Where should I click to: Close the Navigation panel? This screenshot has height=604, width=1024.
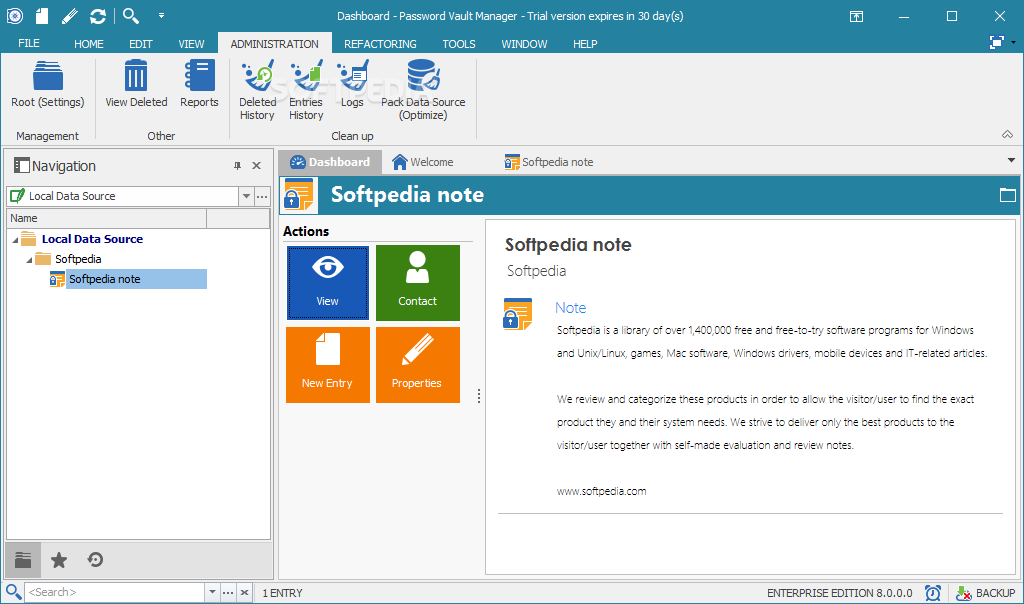(257, 166)
